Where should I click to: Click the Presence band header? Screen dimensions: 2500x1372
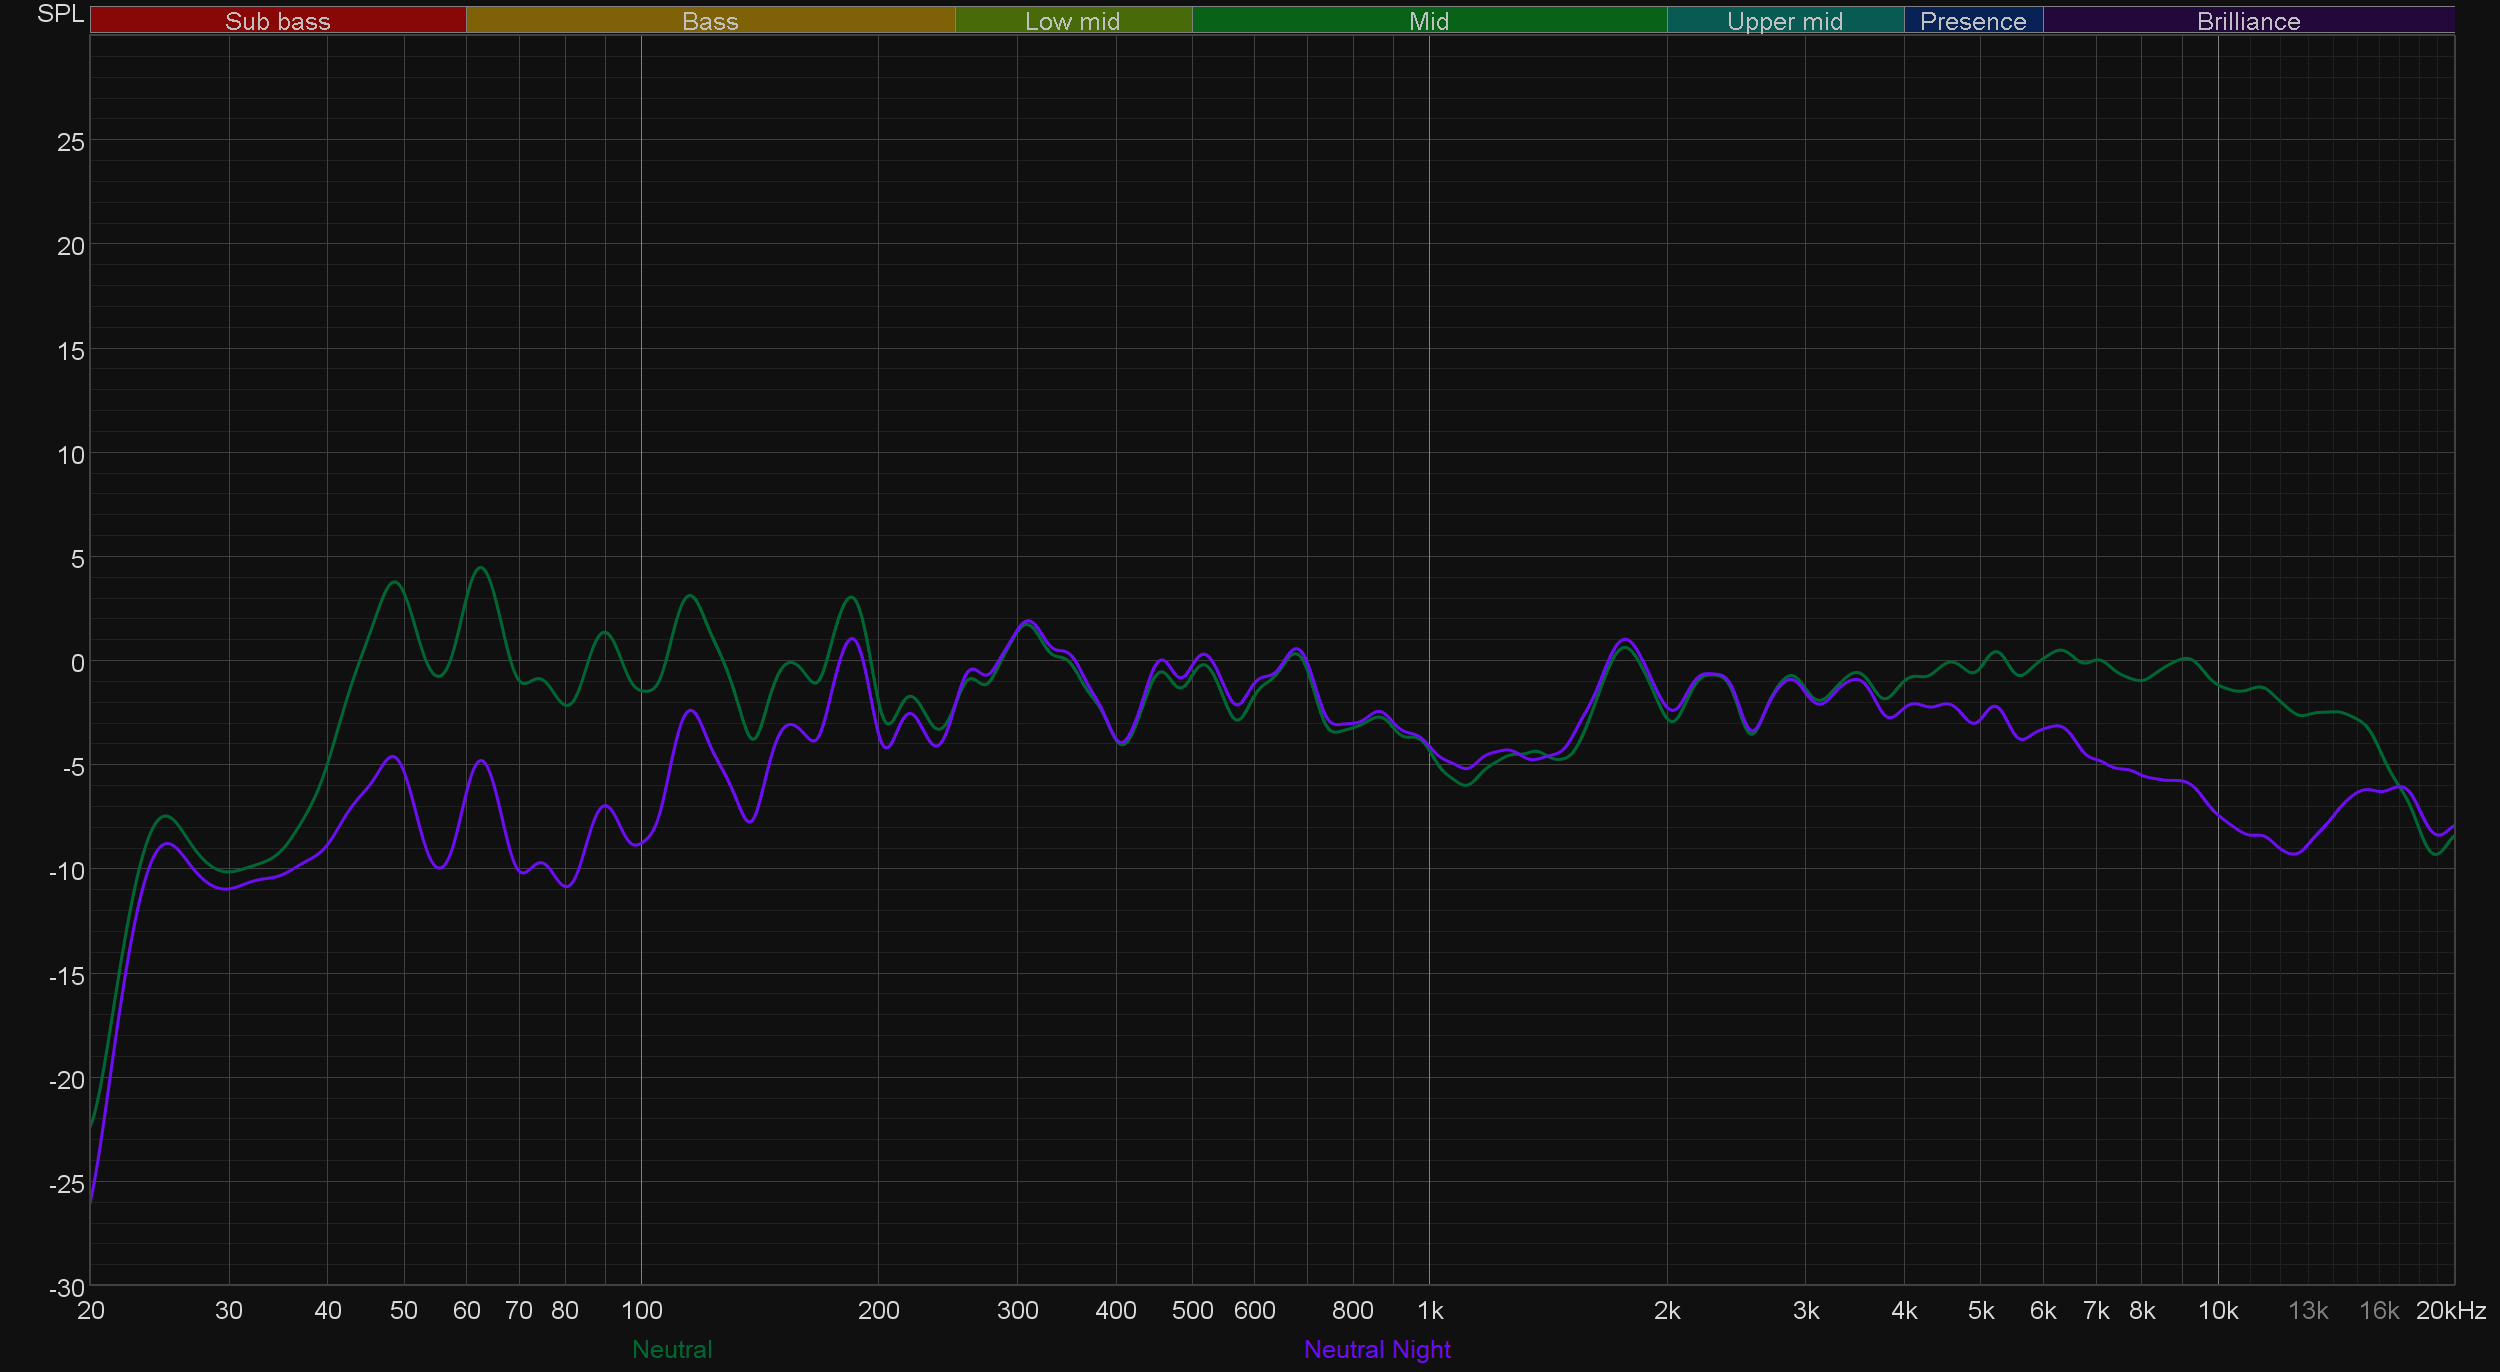1973,21
